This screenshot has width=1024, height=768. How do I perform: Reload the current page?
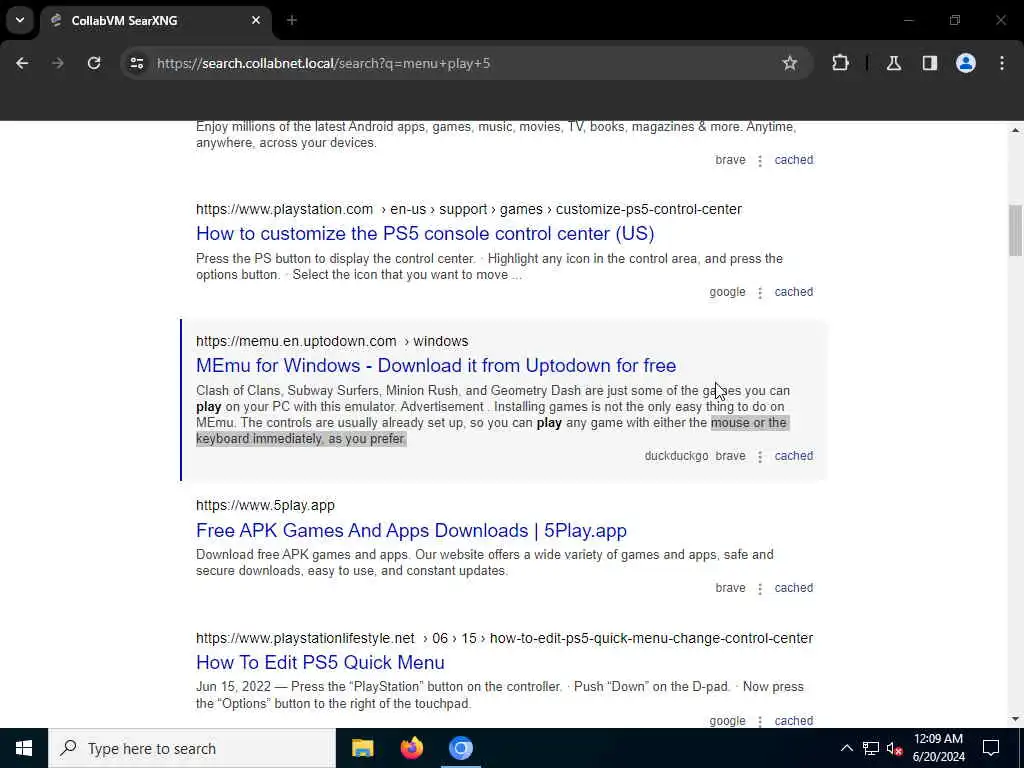tap(94, 63)
